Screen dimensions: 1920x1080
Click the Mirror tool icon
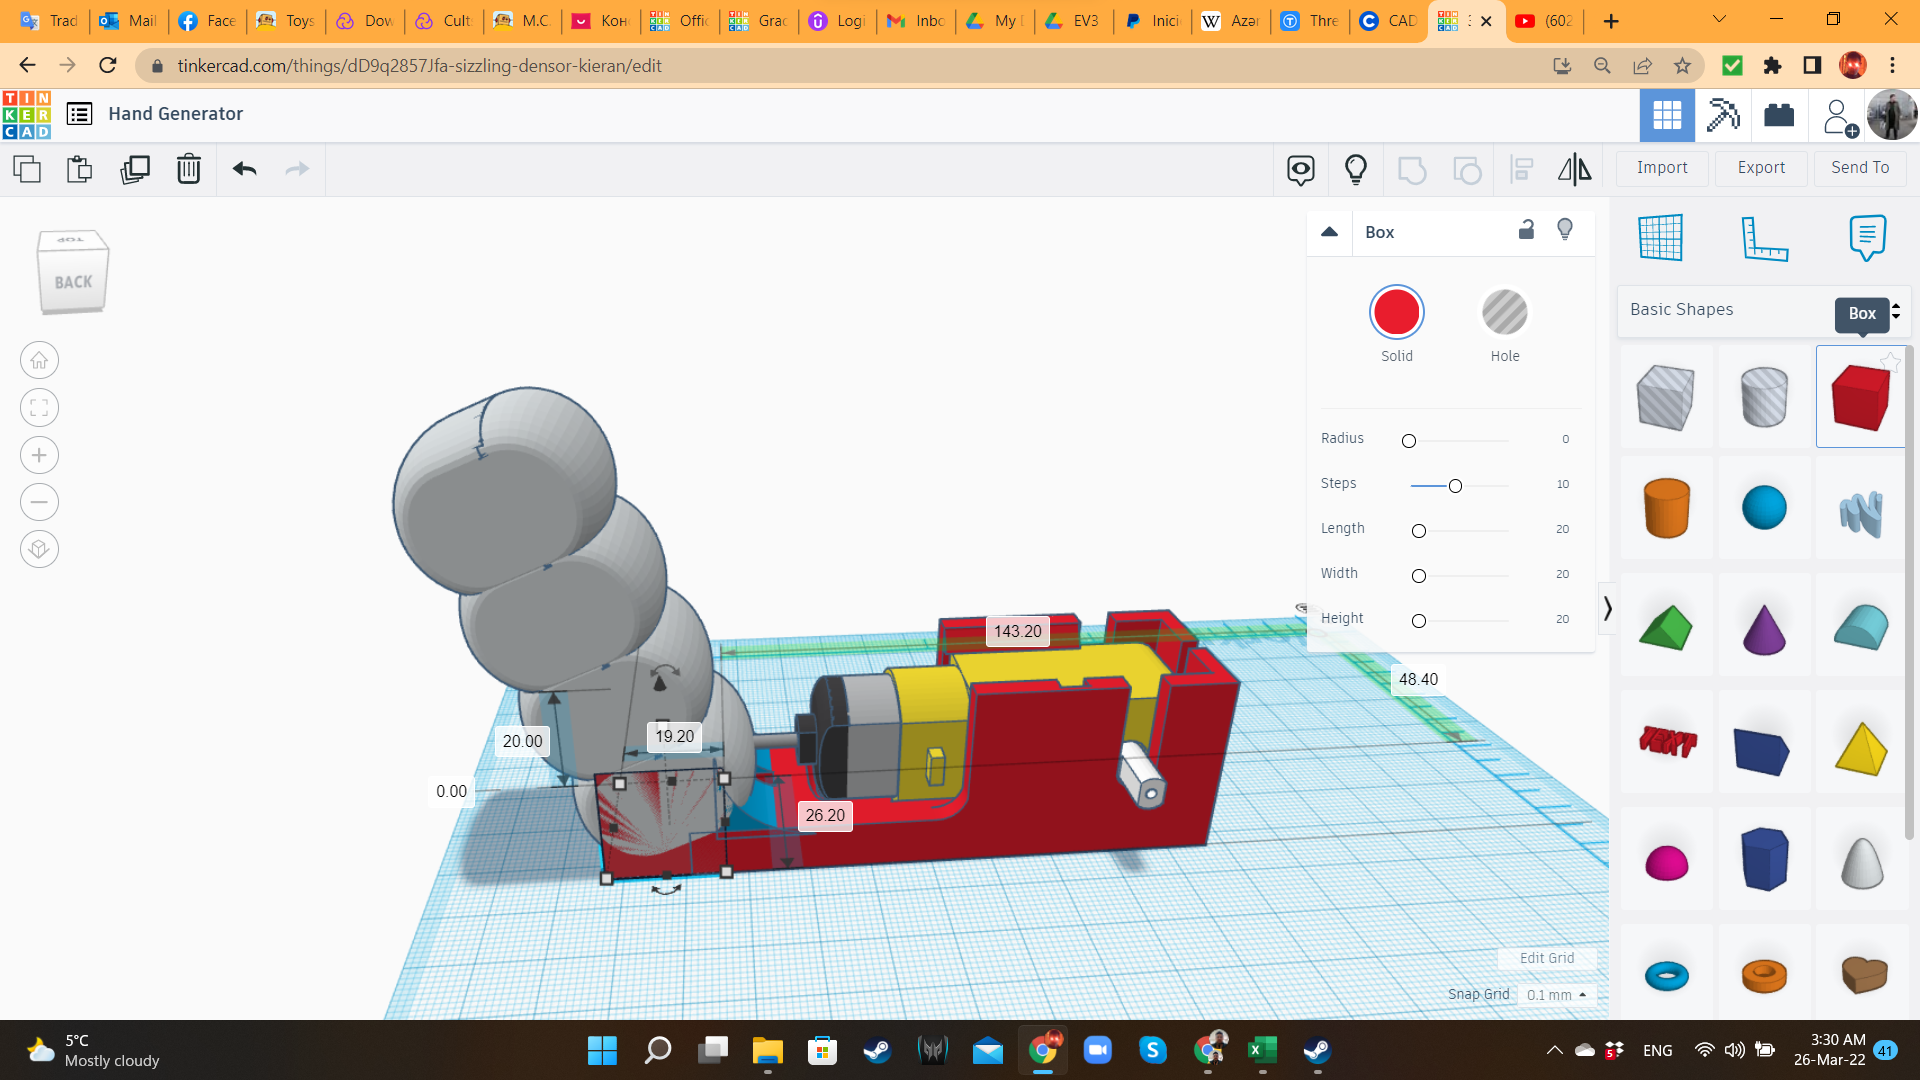(x=1574, y=169)
